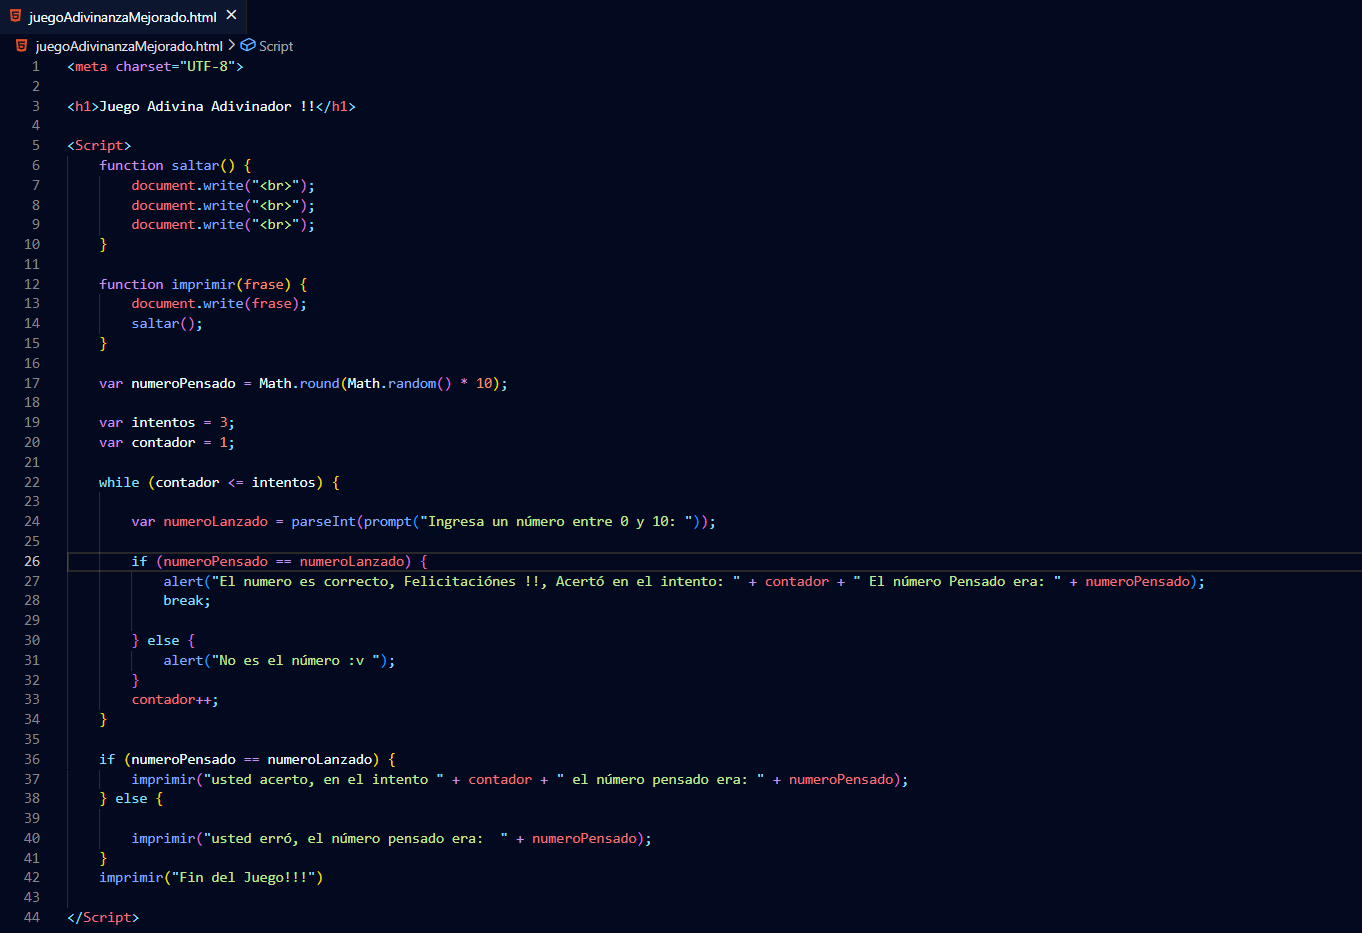Viewport: 1362px width, 933px height.
Task: Click the first document.write("<br>") on line 7
Action: 223,185
